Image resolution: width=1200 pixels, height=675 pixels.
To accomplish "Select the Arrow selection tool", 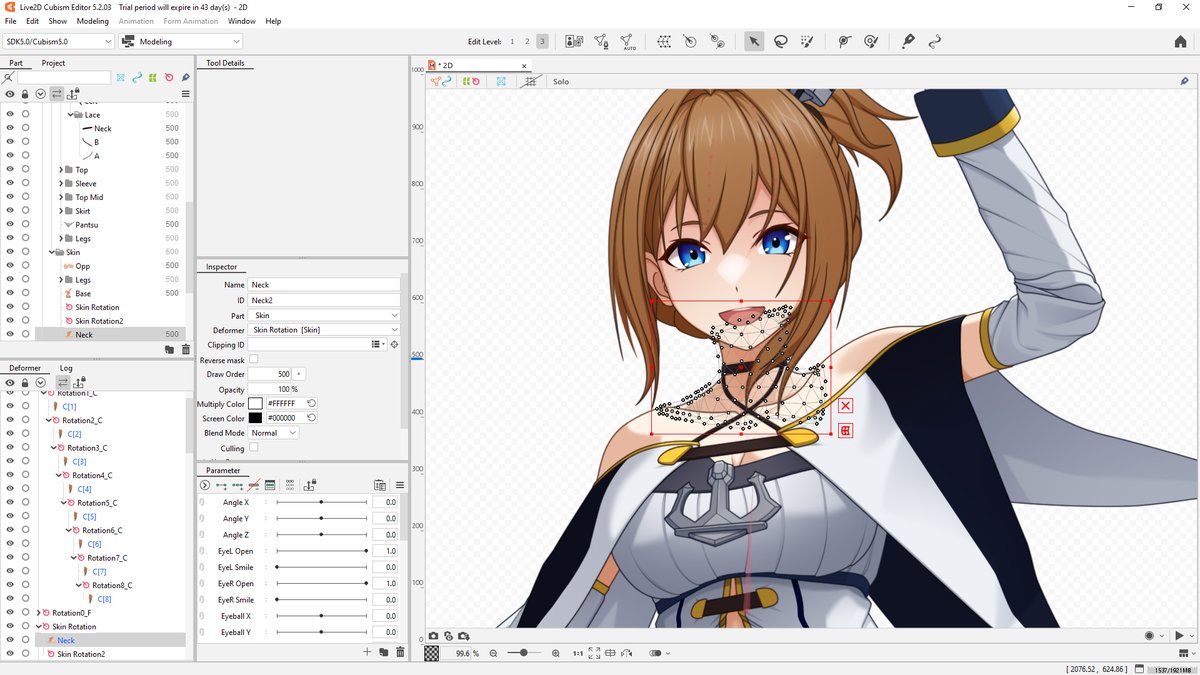I will coord(753,41).
